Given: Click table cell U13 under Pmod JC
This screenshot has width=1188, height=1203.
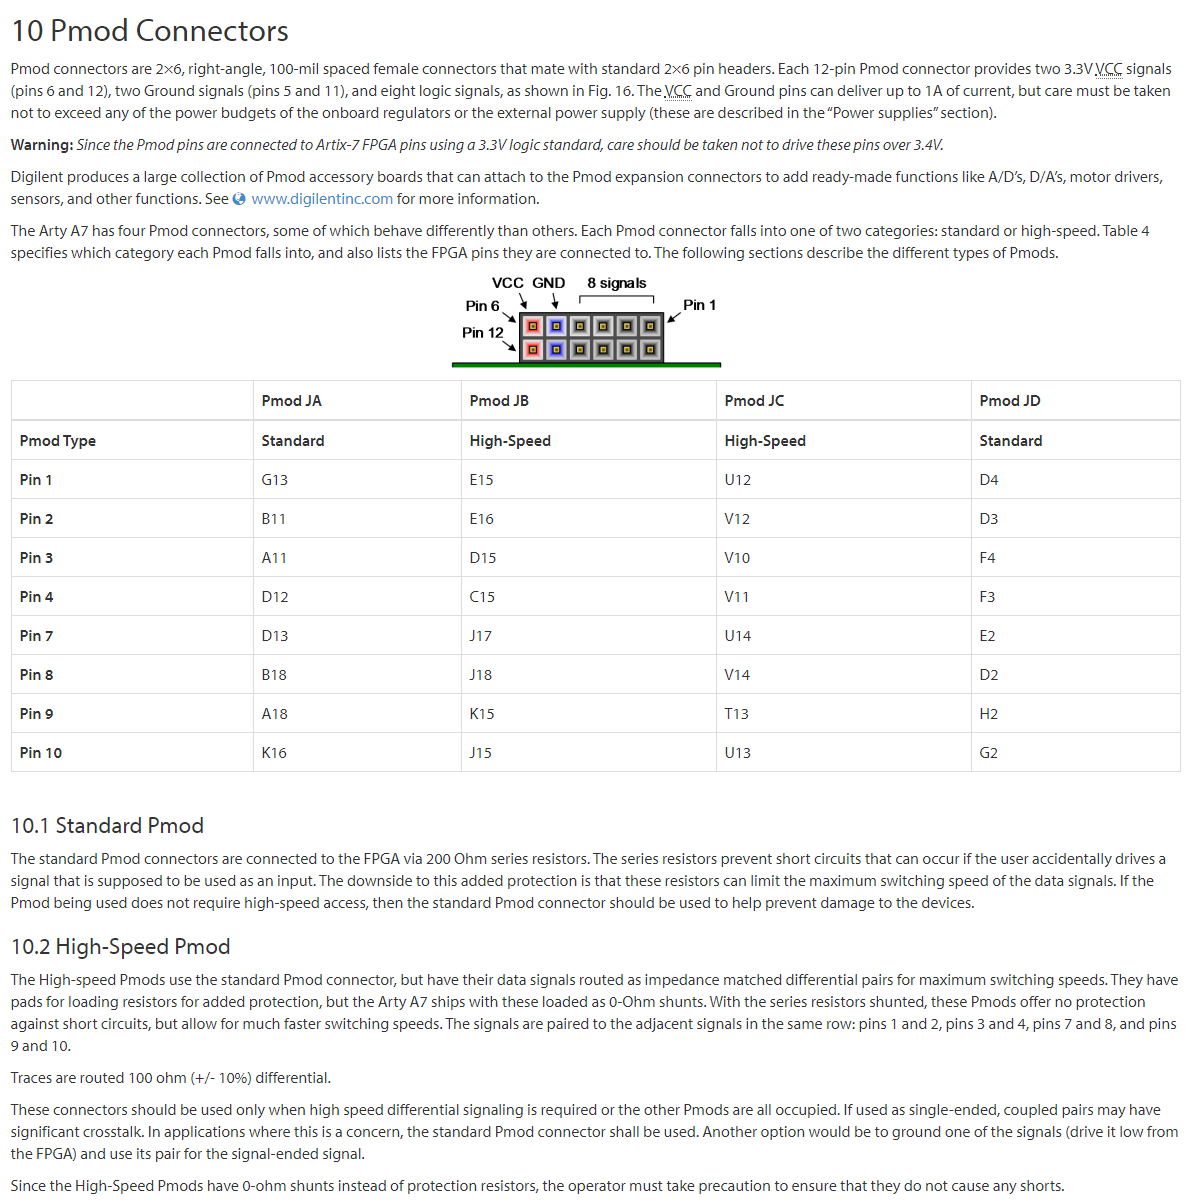Looking at the screenshot, I should [737, 753].
